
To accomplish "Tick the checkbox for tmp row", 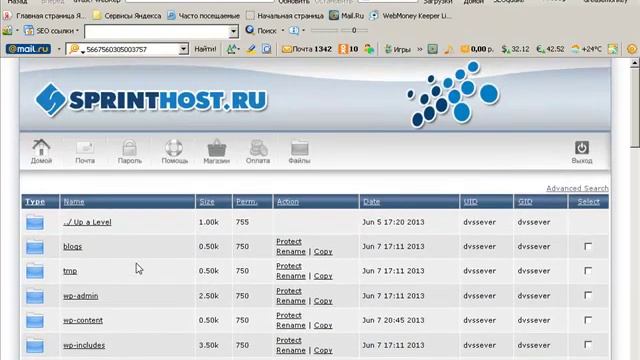I will click(x=588, y=271).
